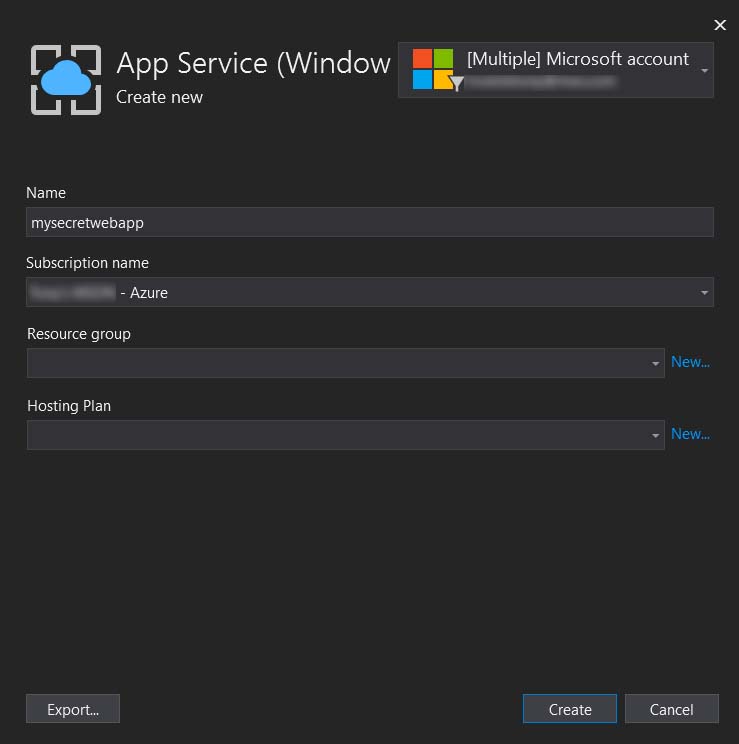This screenshot has width=739, height=744.
Task: Open the Resource group dropdown
Action: click(x=346, y=363)
